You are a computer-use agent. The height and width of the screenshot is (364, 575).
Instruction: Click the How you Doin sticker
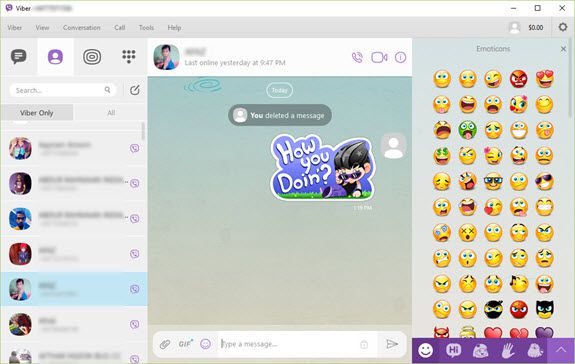pos(322,168)
